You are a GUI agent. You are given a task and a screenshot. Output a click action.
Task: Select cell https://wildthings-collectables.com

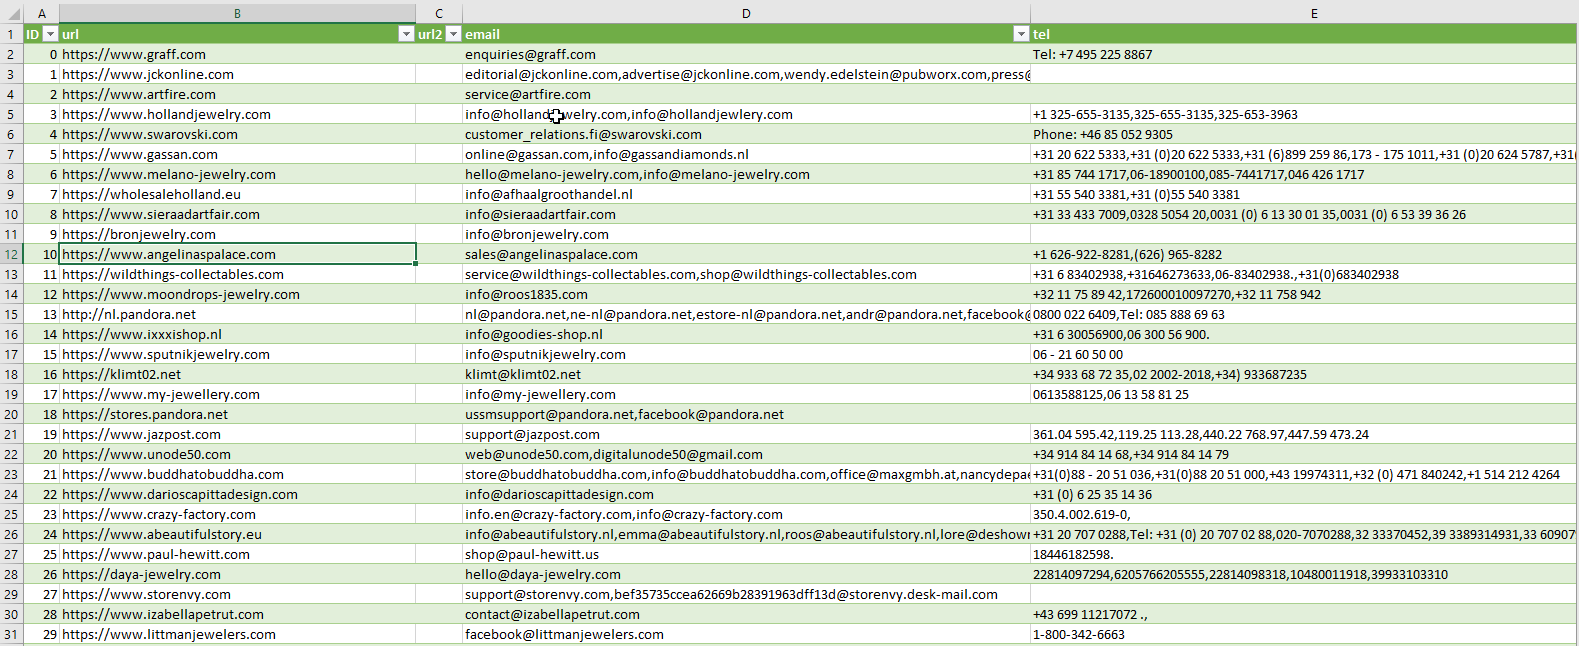(x=237, y=274)
